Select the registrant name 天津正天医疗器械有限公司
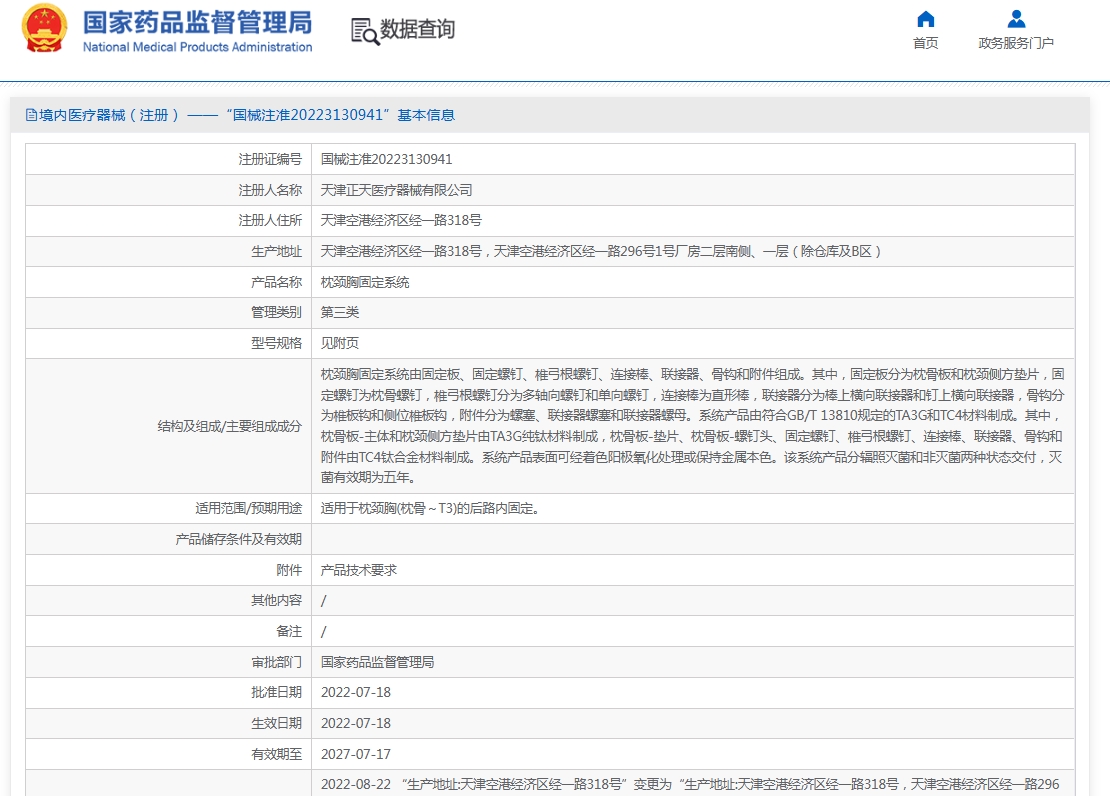 click(x=396, y=190)
